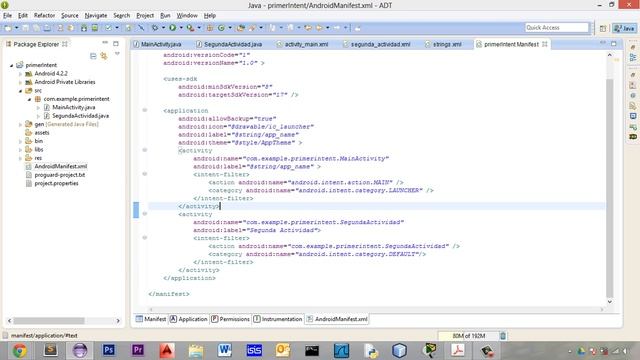
Task: Open the AutoCAD taskbar icon
Action: click(167, 351)
